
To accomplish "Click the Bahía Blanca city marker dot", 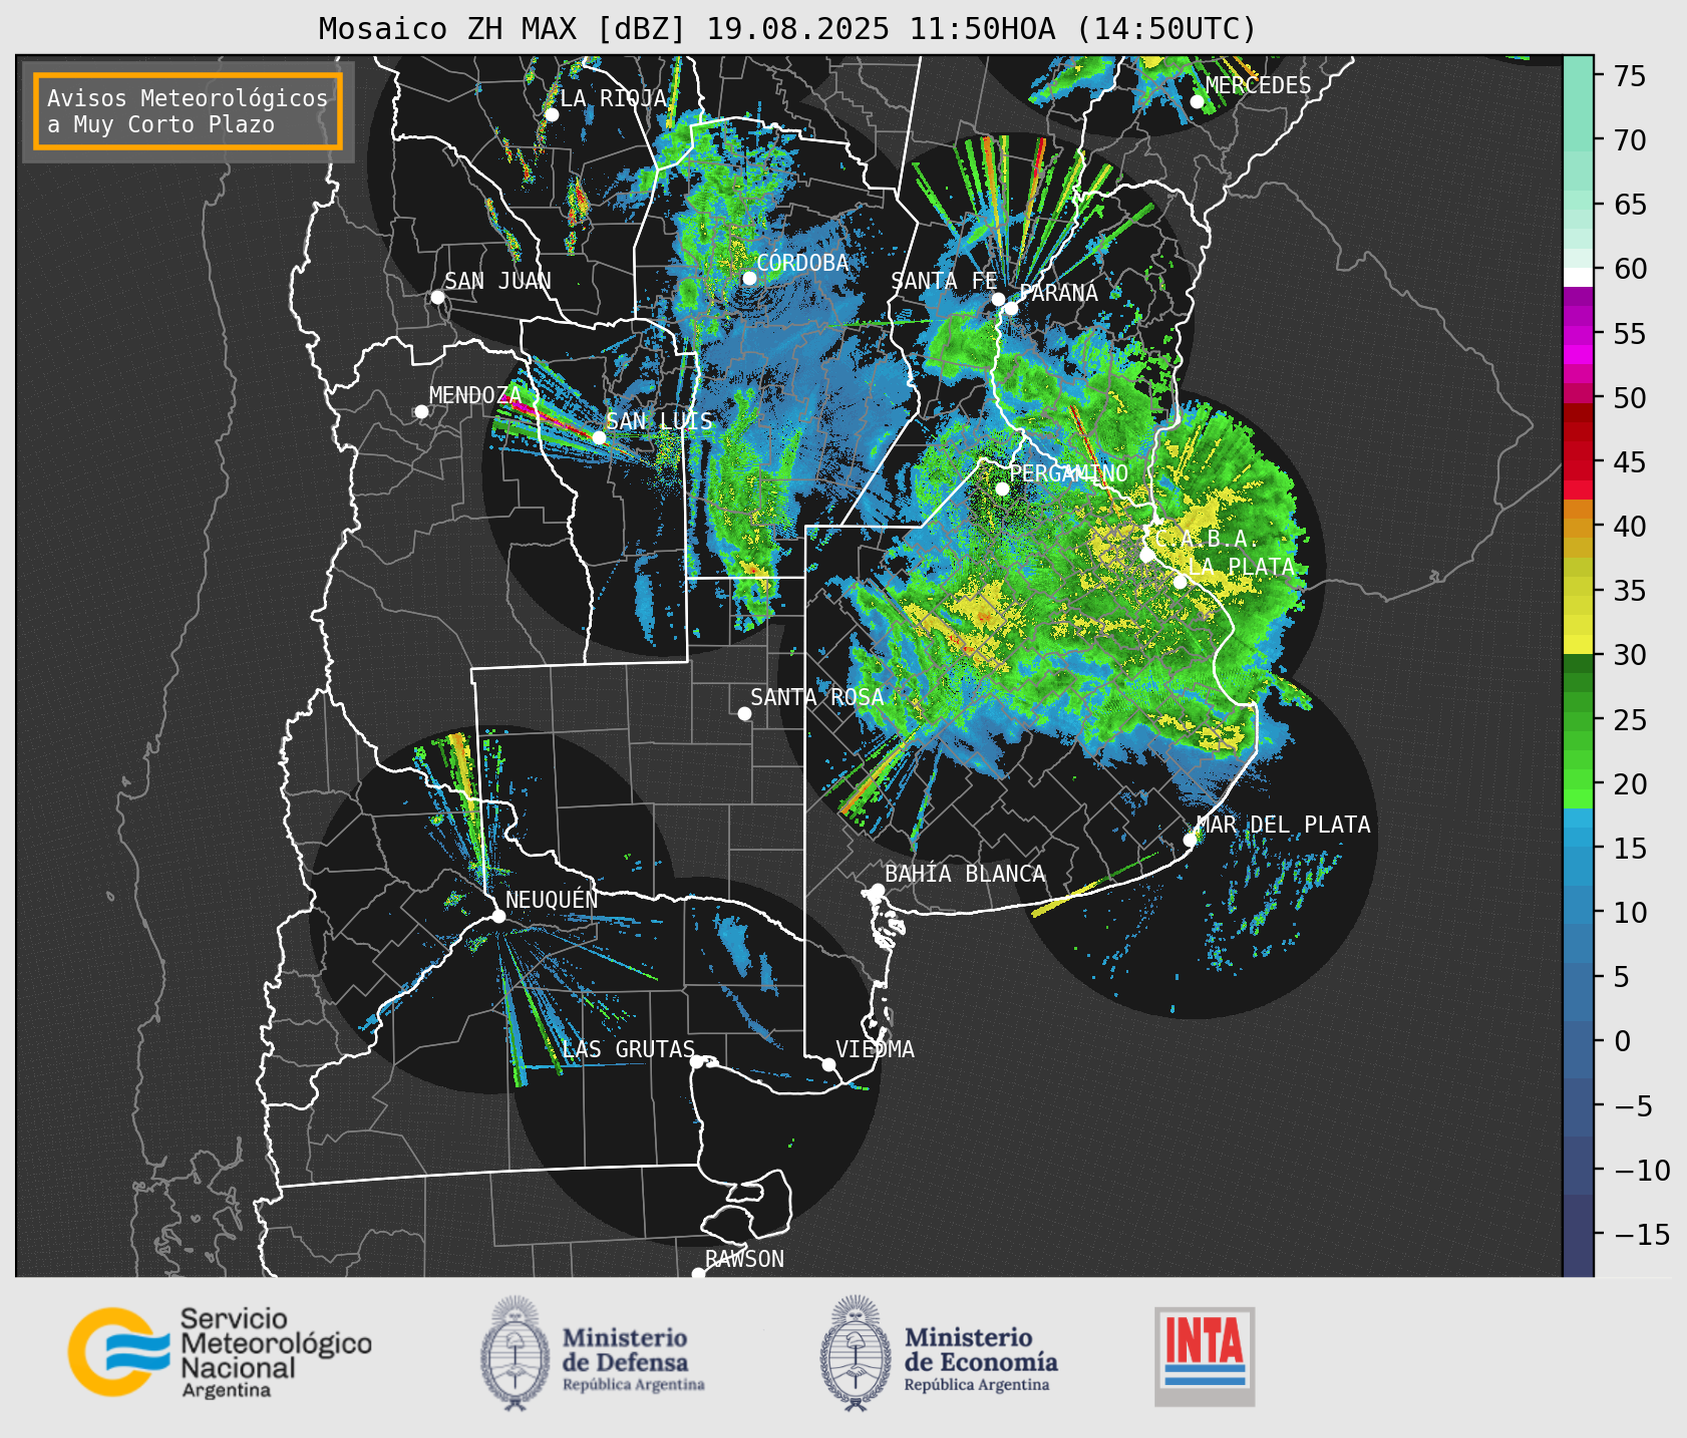I will coord(877,890).
